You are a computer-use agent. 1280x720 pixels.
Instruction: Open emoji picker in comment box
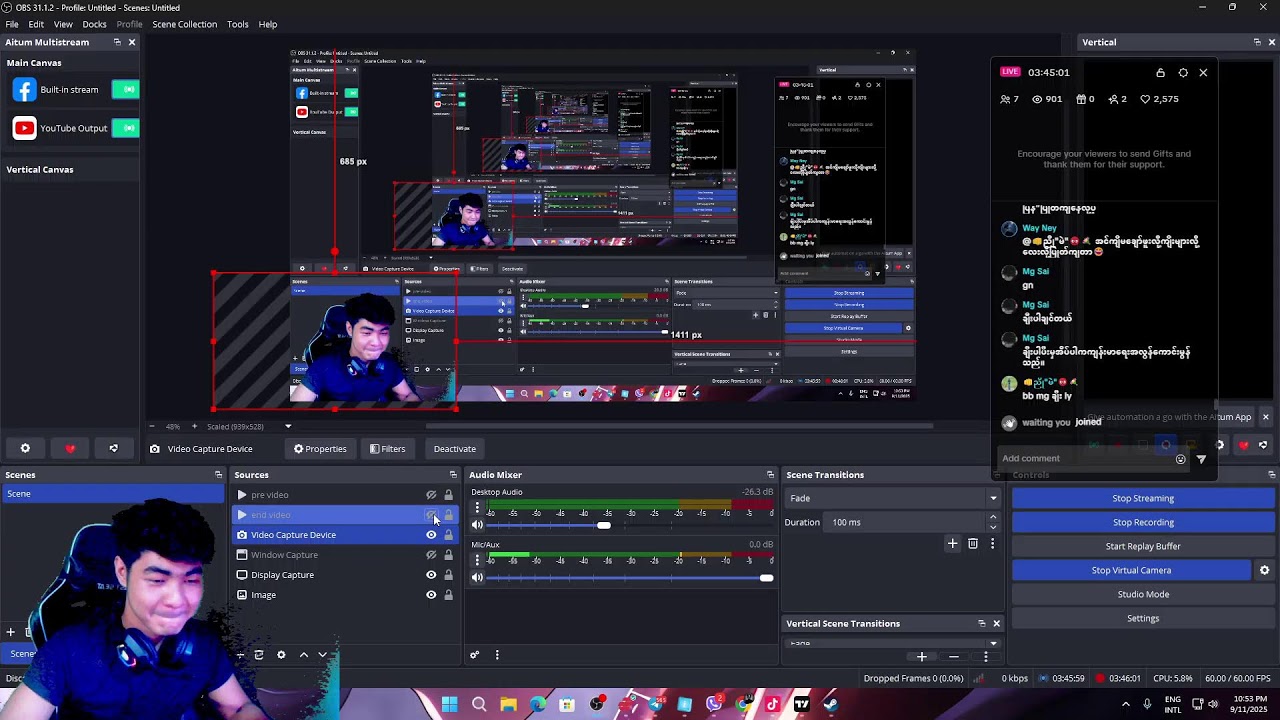click(x=1181, y=459)
